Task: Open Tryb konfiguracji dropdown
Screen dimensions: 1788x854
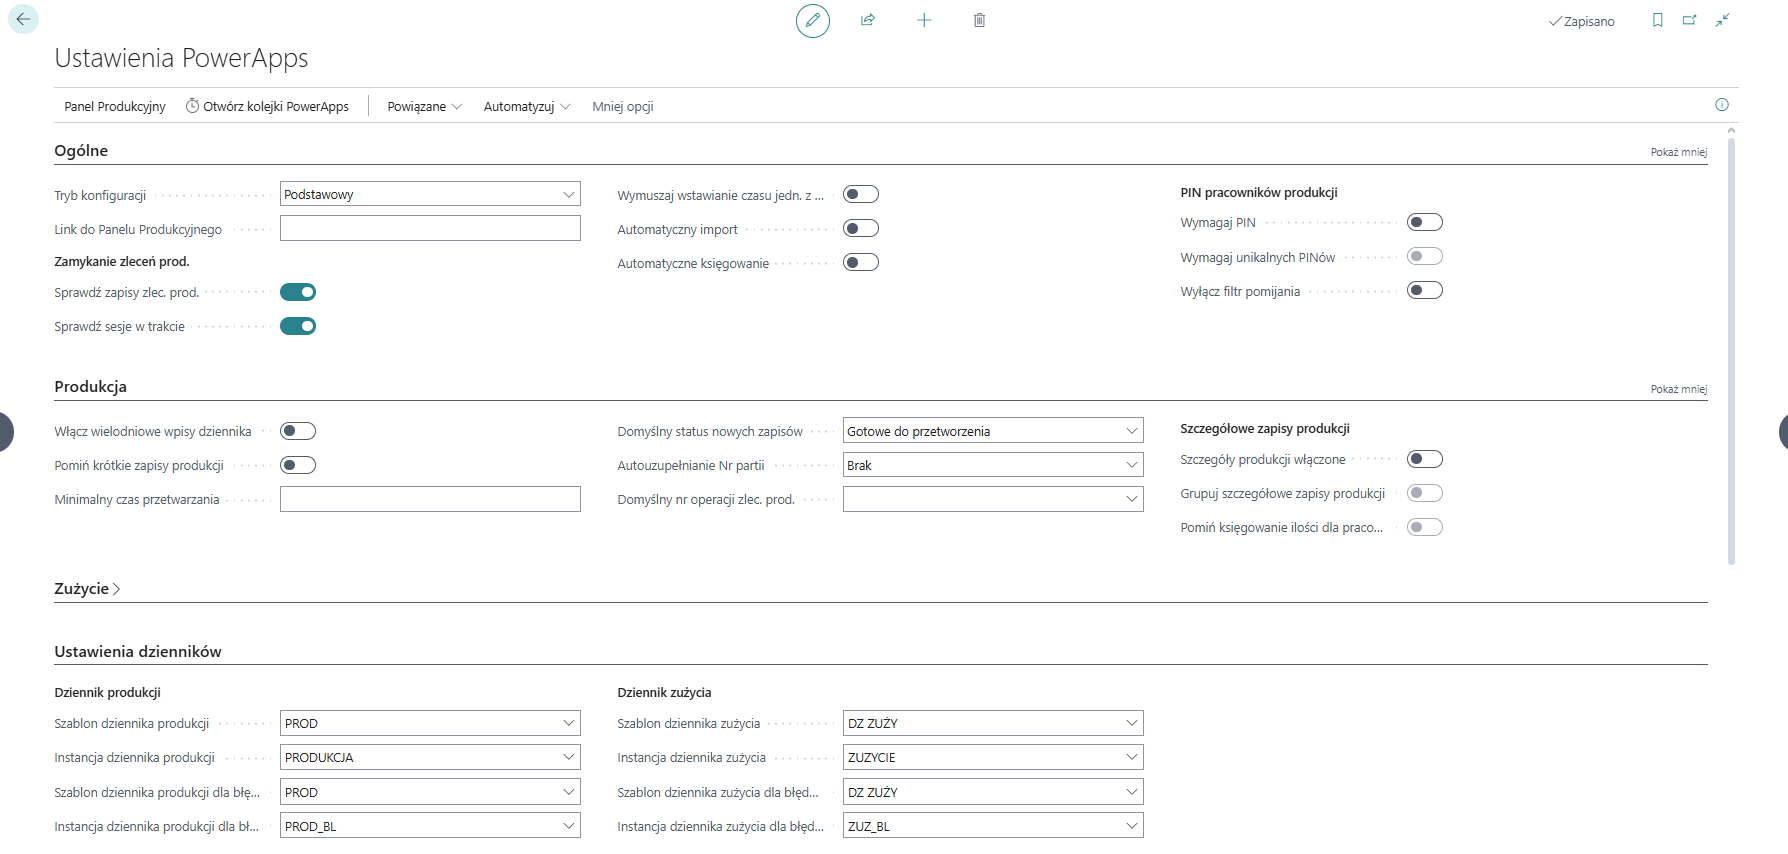Action: (x=430, y=194)
